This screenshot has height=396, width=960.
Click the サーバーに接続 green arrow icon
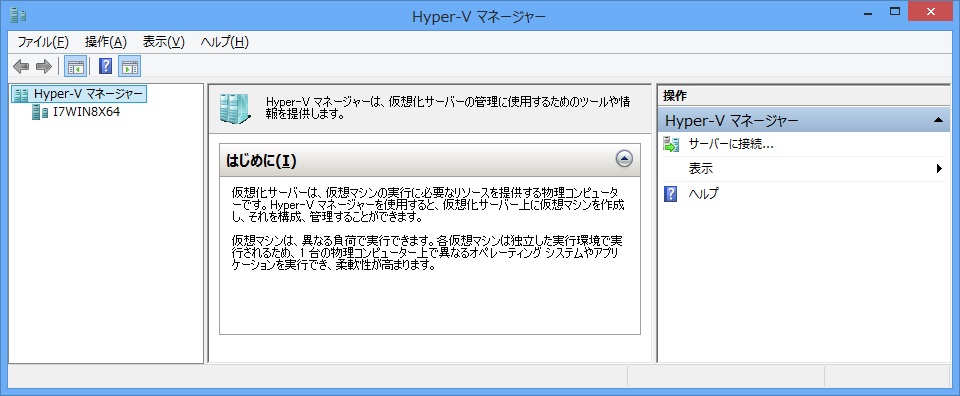pyautogui.click(x=671, y=144)
